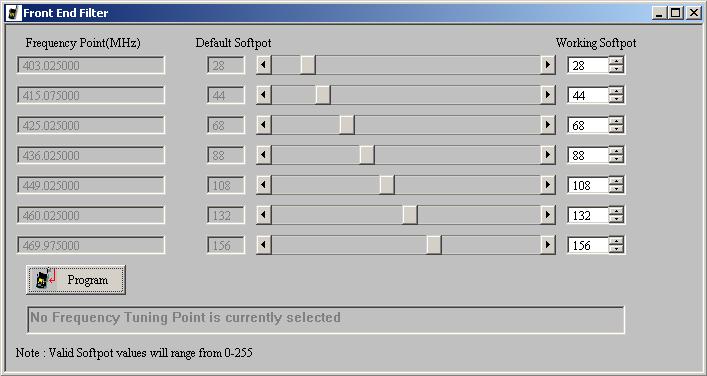Click right arrow of the 436.025000 slider
This screenshot has width=707, height=376.
click(547, 155)
